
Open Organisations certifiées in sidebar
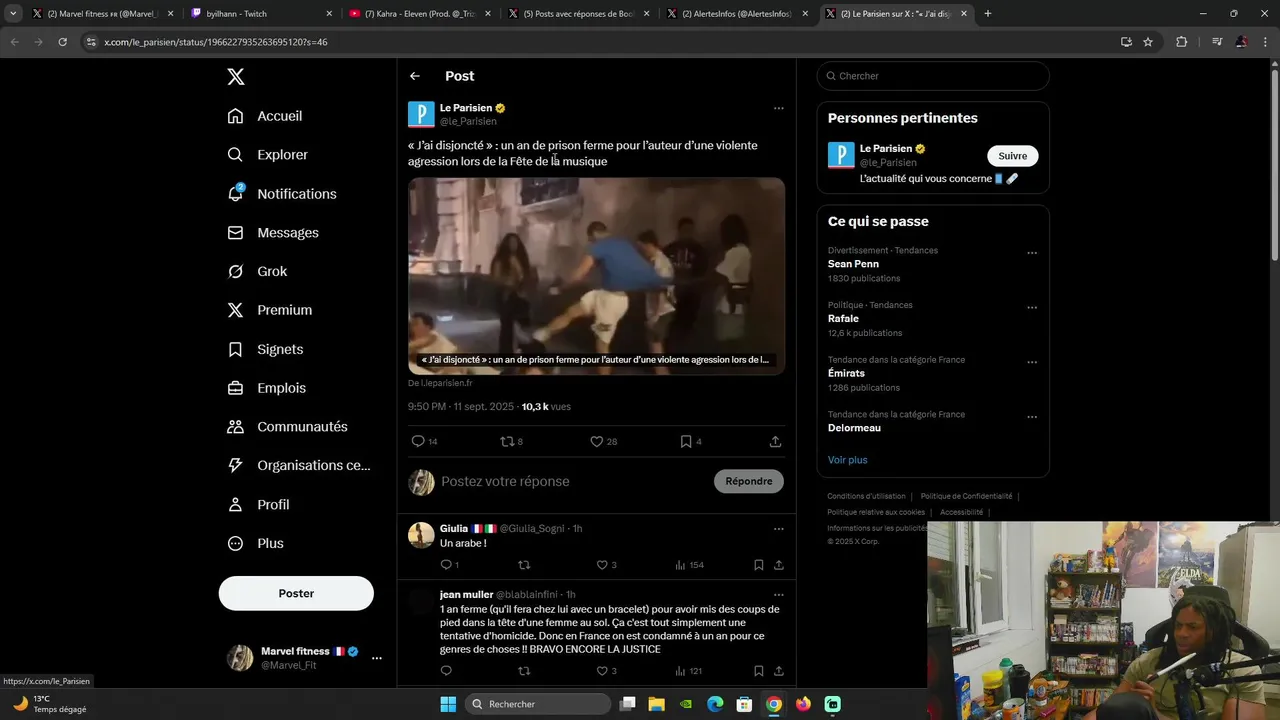click(x=299, y=466)
